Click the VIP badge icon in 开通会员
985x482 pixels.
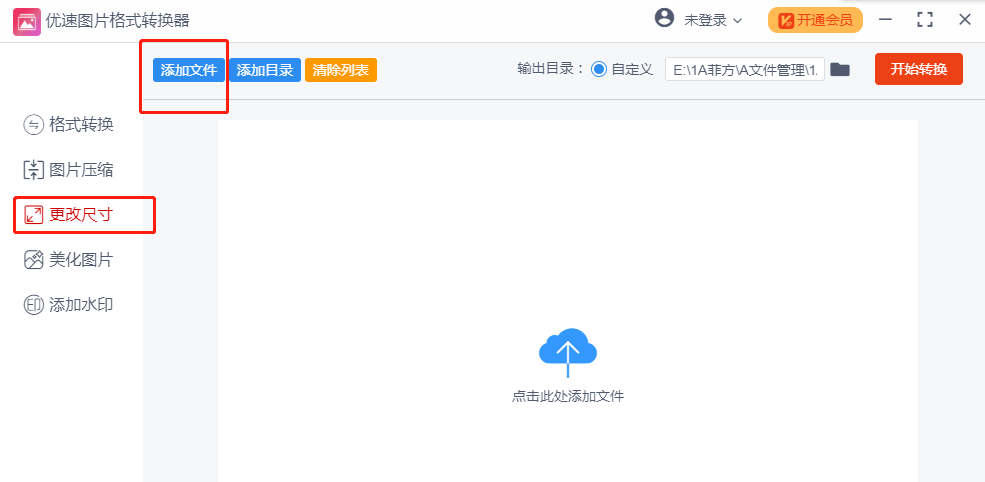pos(786,21)
